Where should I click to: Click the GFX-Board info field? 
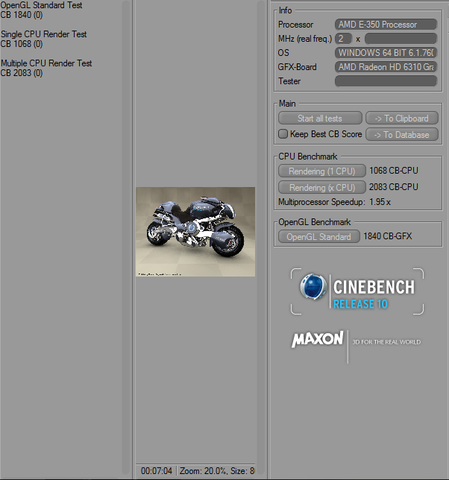pos(386,67)
